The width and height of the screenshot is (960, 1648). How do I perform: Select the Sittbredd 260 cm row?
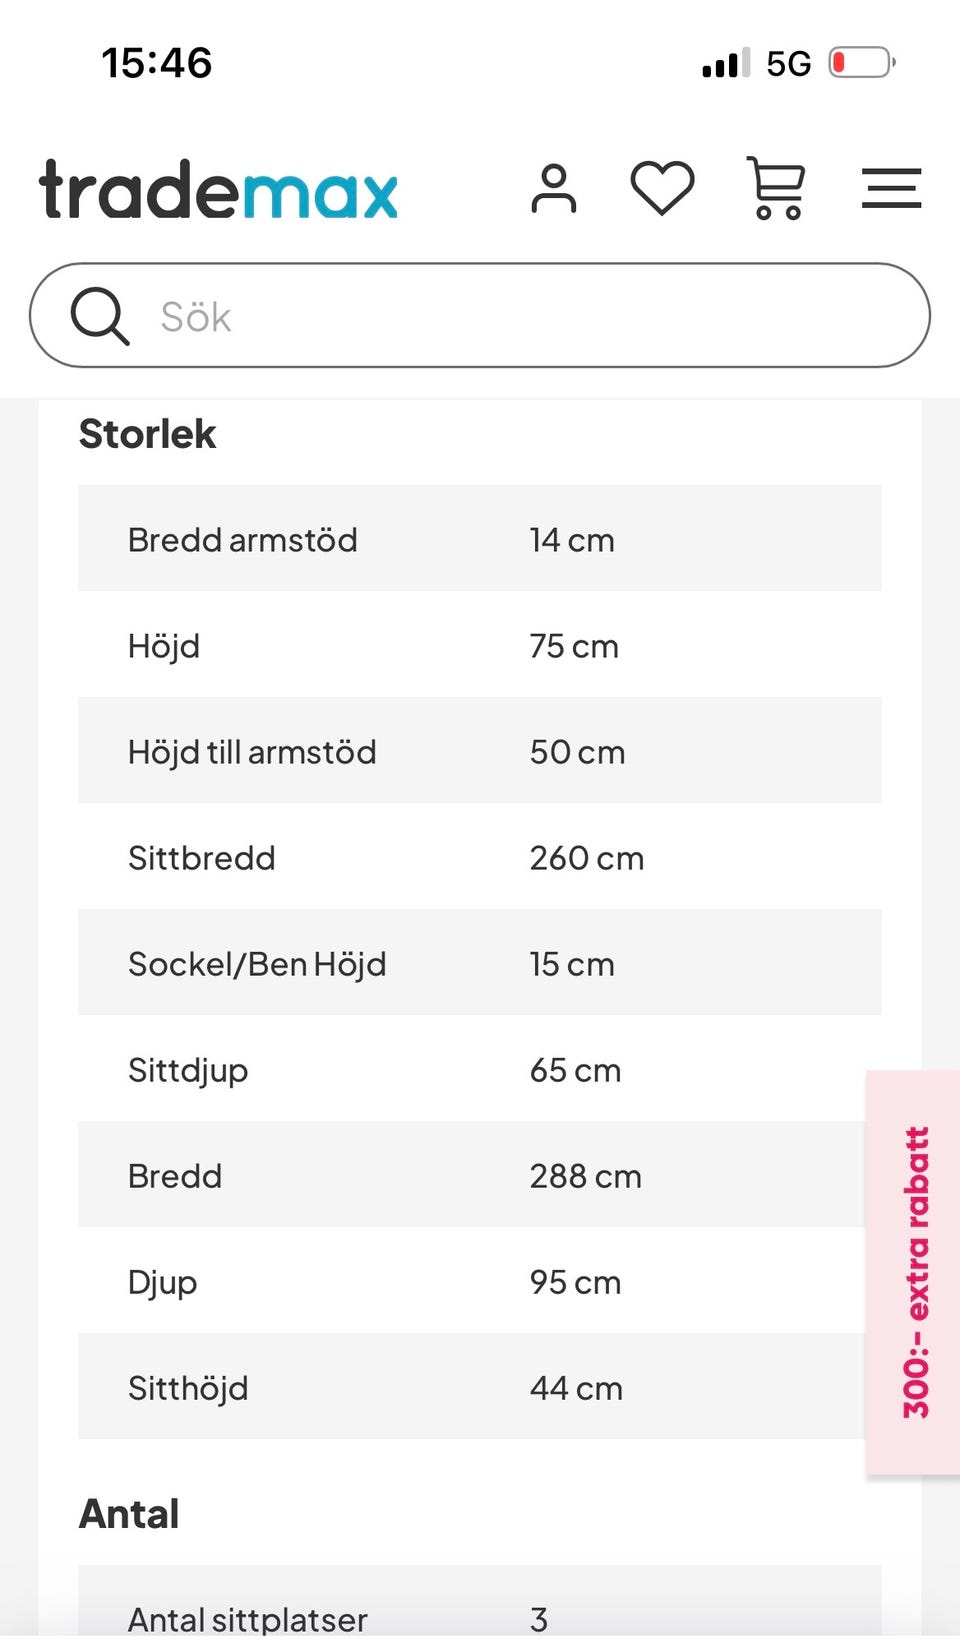480,857
